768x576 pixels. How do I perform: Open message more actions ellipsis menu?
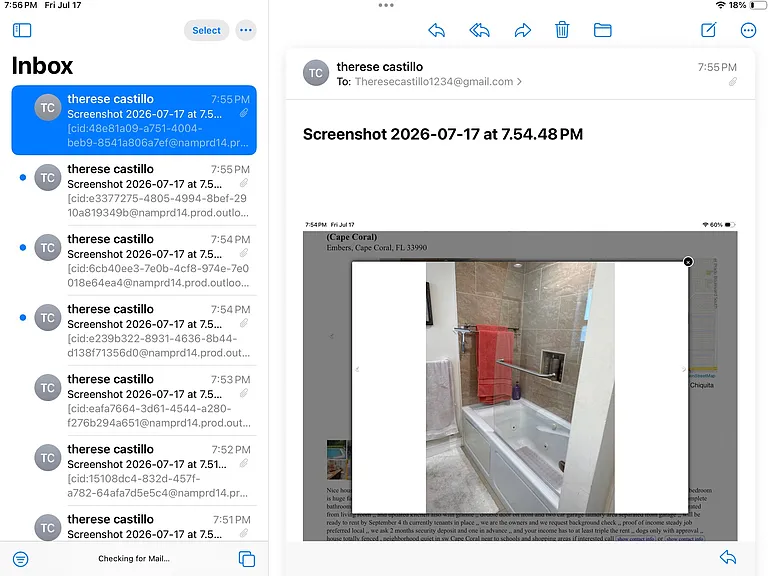tap(748, 30)
